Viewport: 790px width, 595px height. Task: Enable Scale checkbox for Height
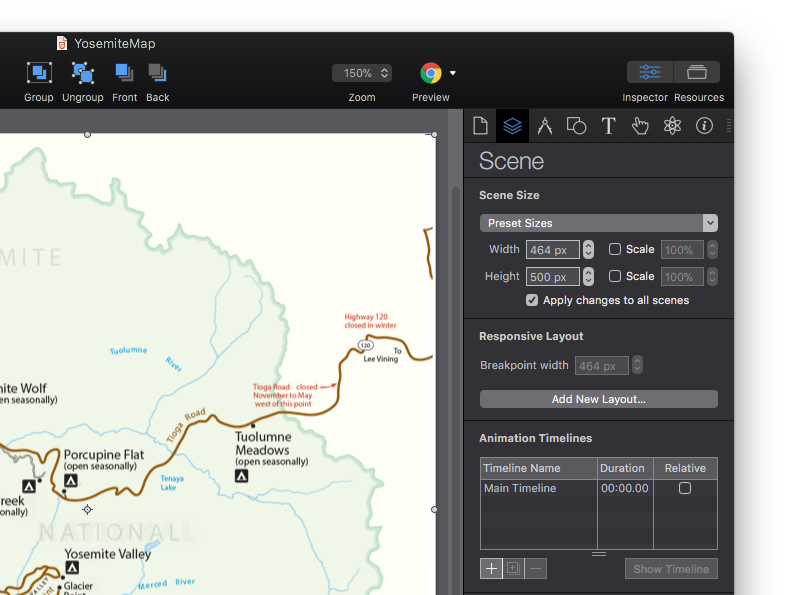pos(615,277)
